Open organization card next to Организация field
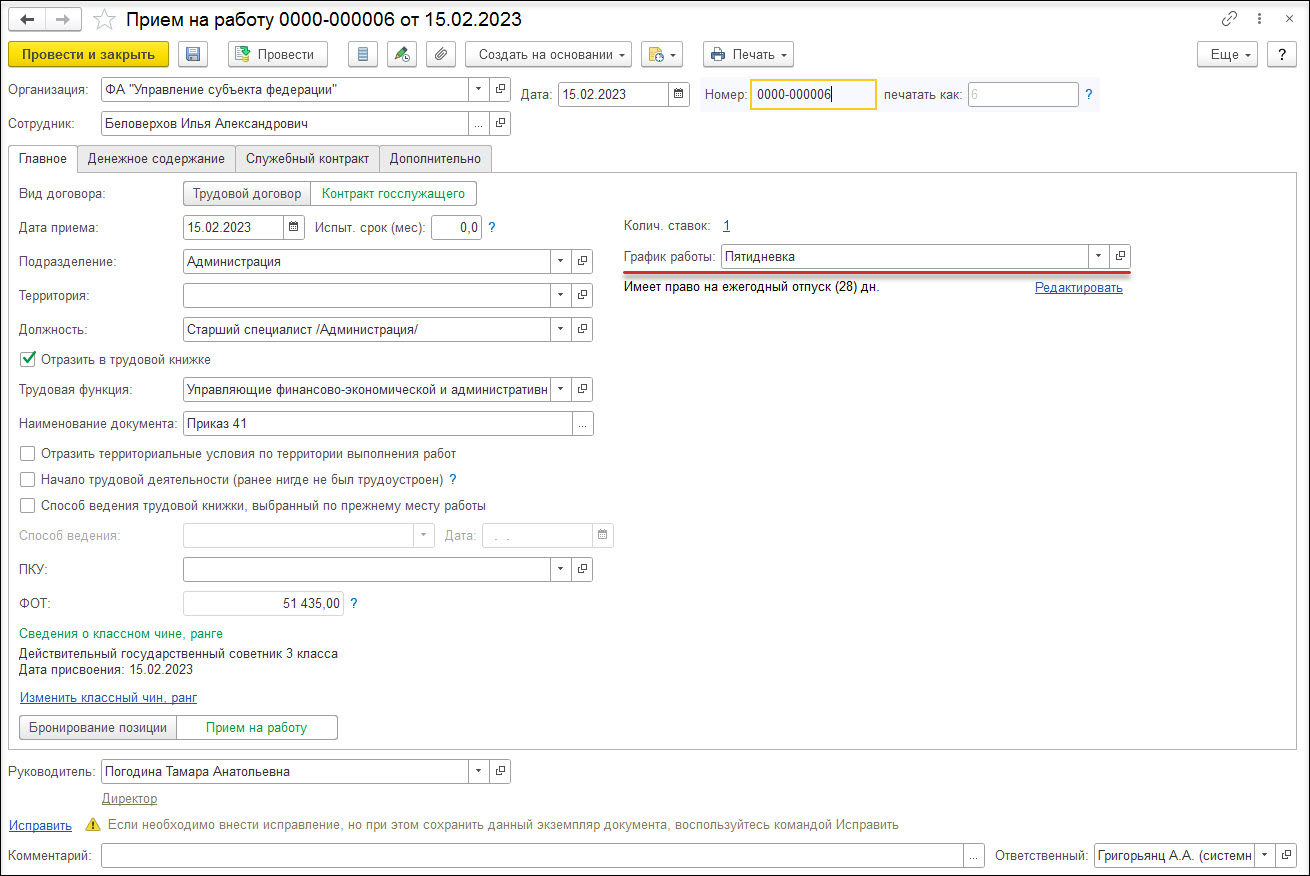This screenshot has height=876, width=1310. point(501,90)
